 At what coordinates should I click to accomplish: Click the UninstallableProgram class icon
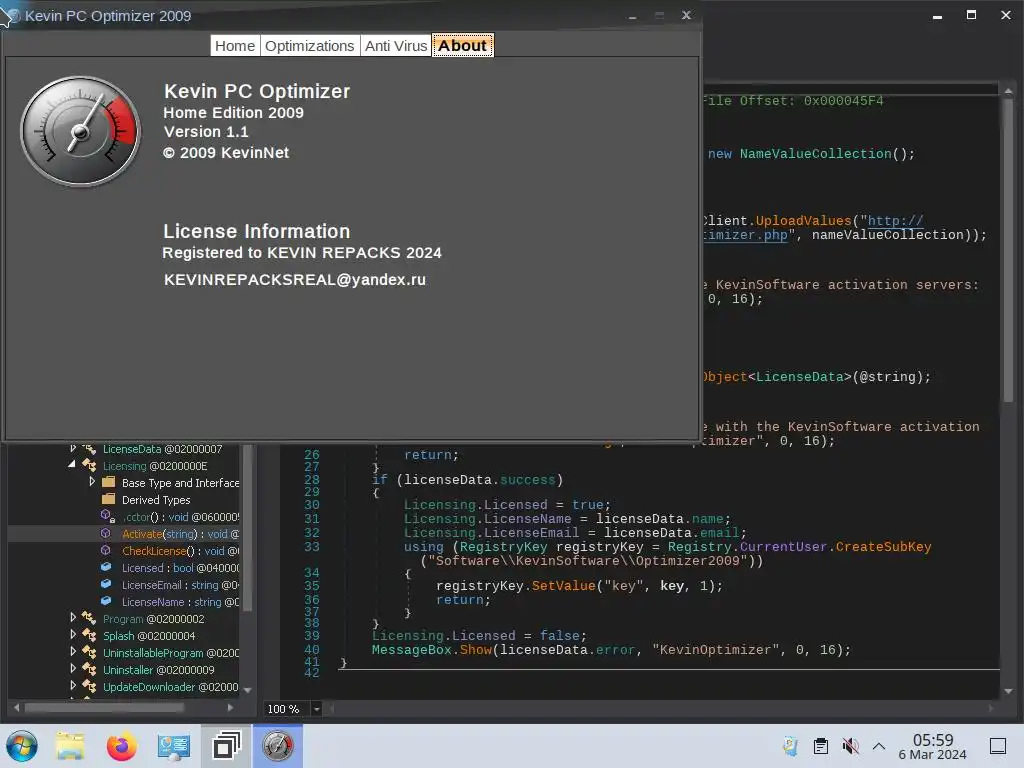pos(89,652)
